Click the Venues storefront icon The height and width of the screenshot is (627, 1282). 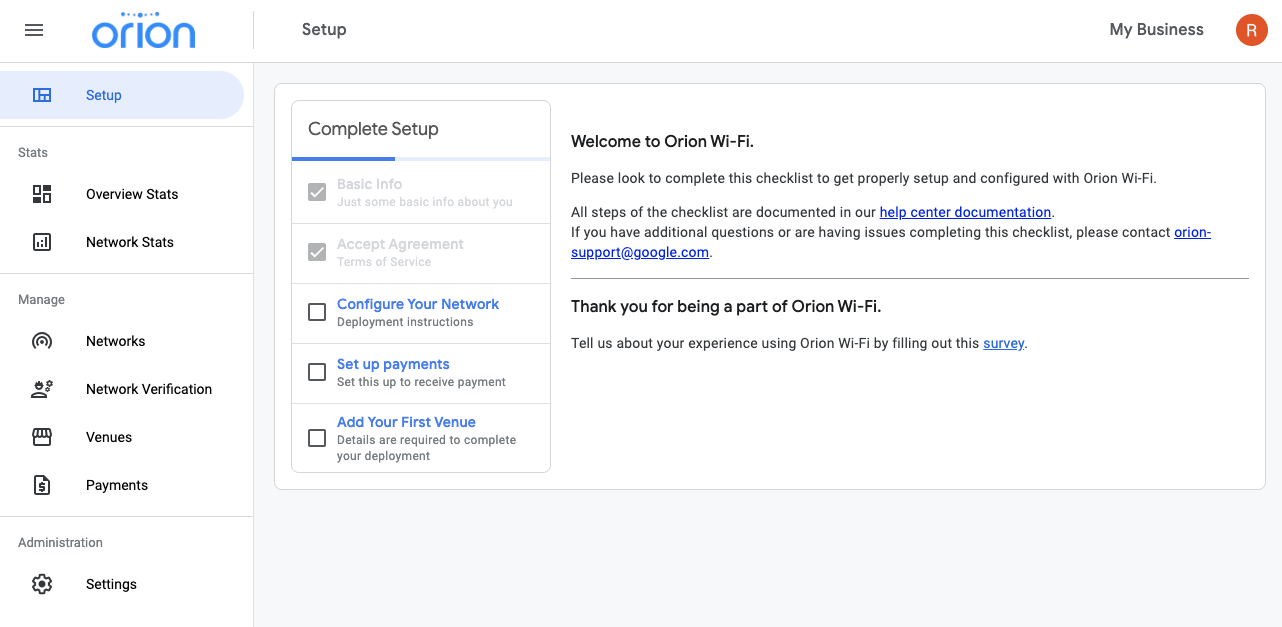click(42, 437)
